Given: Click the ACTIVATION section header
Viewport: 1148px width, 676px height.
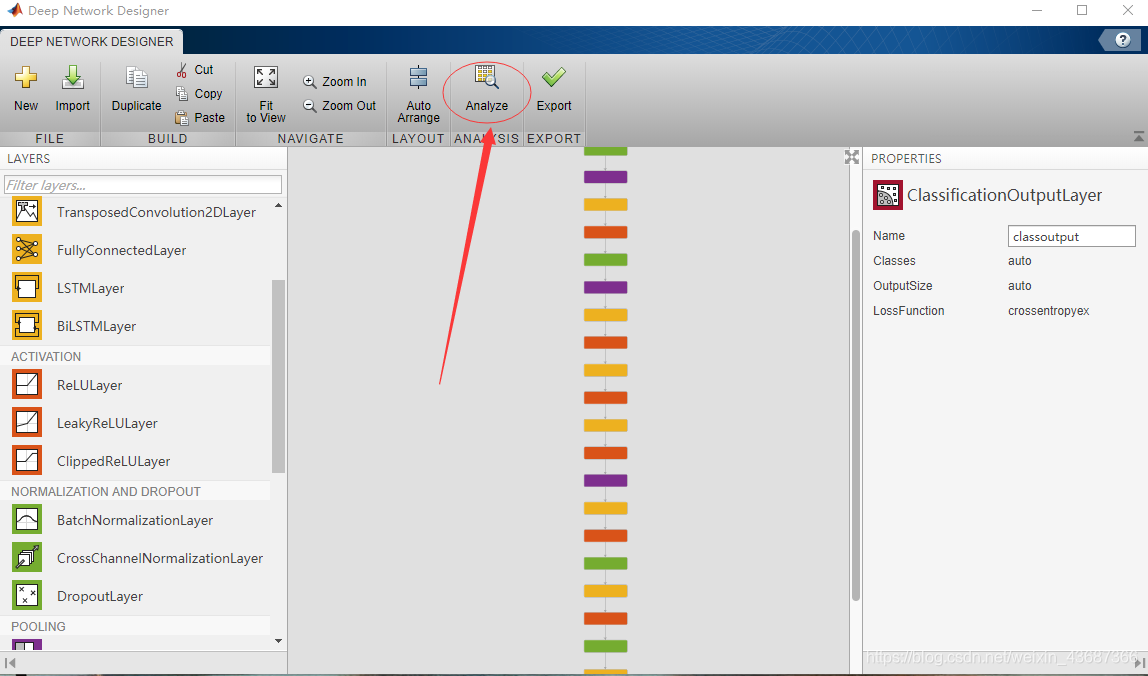Looking at the screenshot, I should (x=46, y=356).
